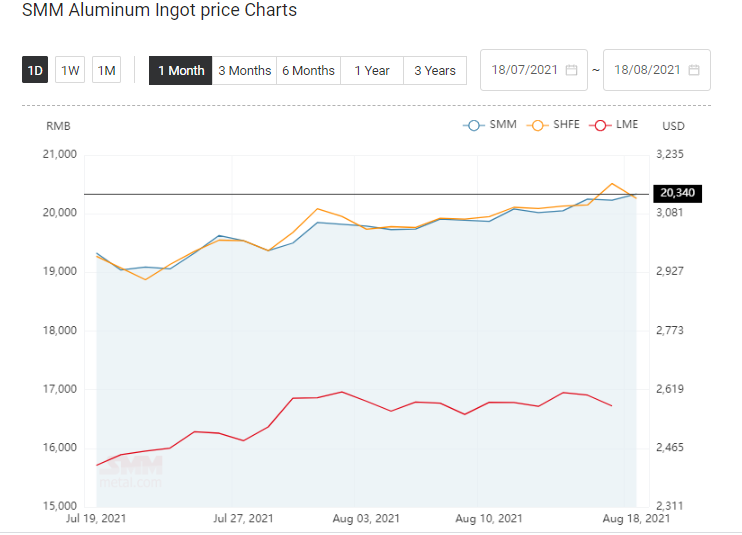Select the 1D interval button

click(x=35, y=70)
